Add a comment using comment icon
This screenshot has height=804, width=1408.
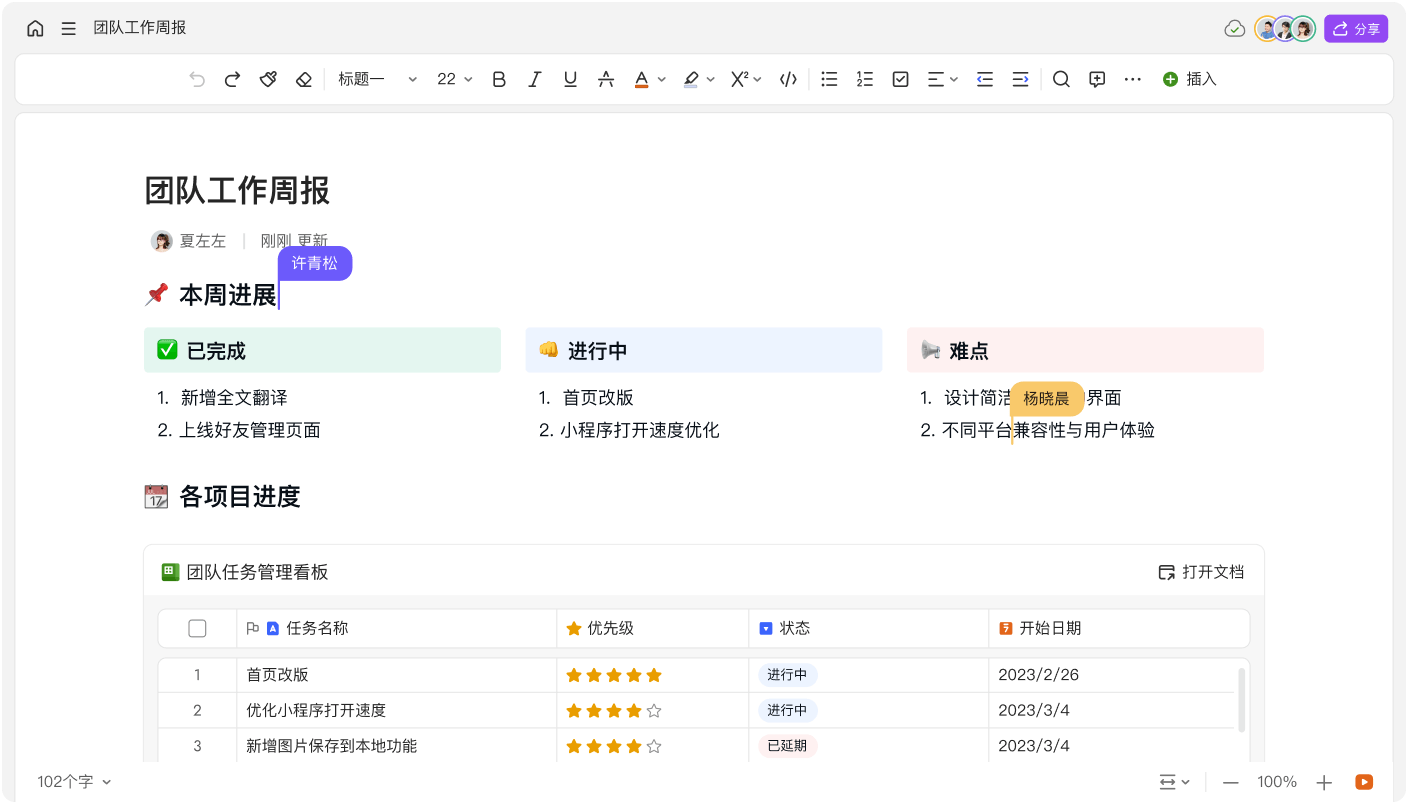[1097, 79]
